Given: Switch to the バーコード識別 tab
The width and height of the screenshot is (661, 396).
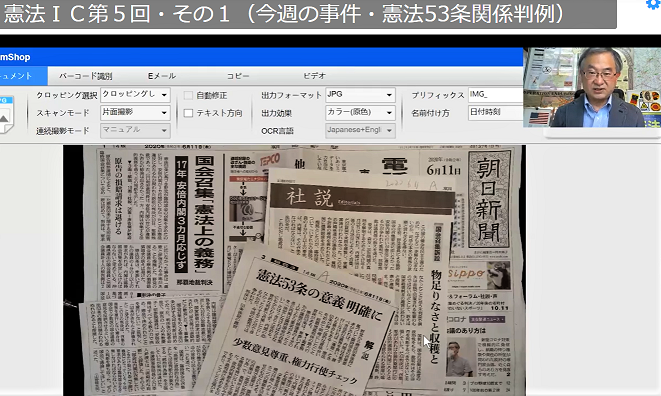Looking at the screenshot, I should tap(86, 76).
